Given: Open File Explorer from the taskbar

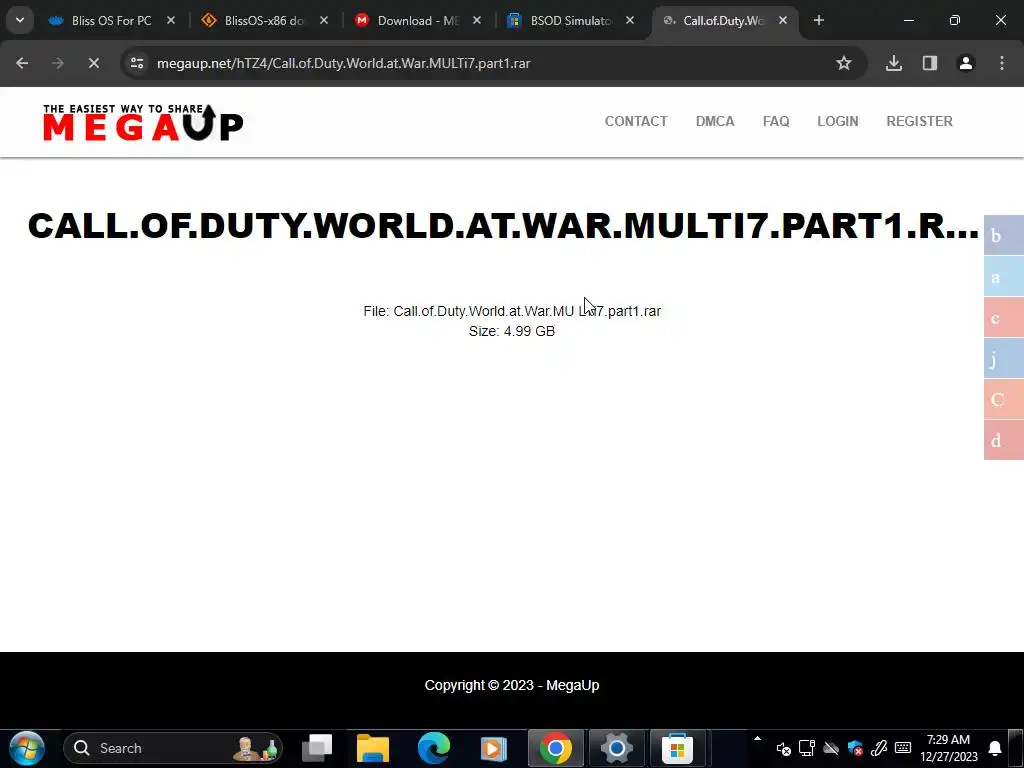Looking at the screenshot, I should coord(373,748).
